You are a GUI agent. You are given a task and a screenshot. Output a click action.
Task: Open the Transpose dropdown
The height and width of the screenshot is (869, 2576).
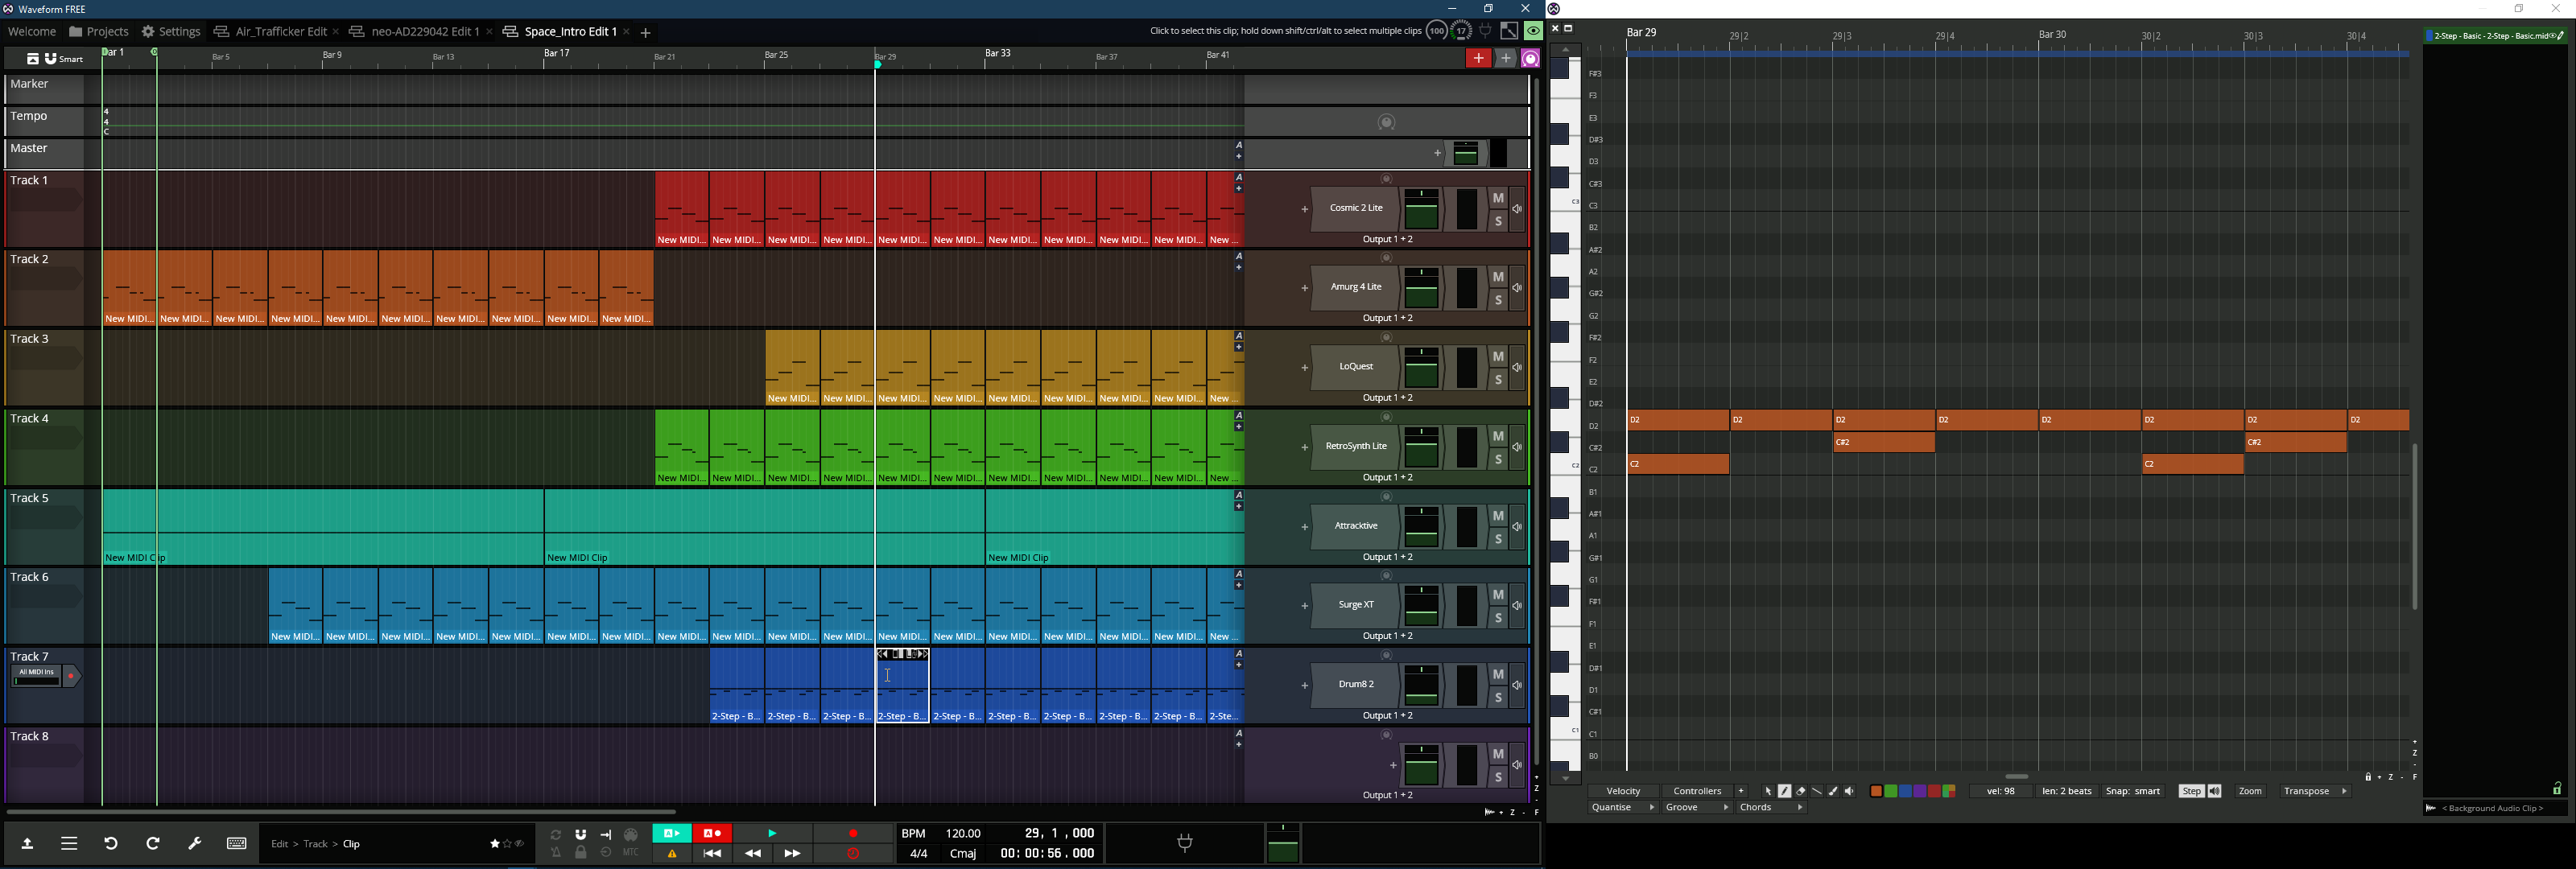pos(2315,791)
